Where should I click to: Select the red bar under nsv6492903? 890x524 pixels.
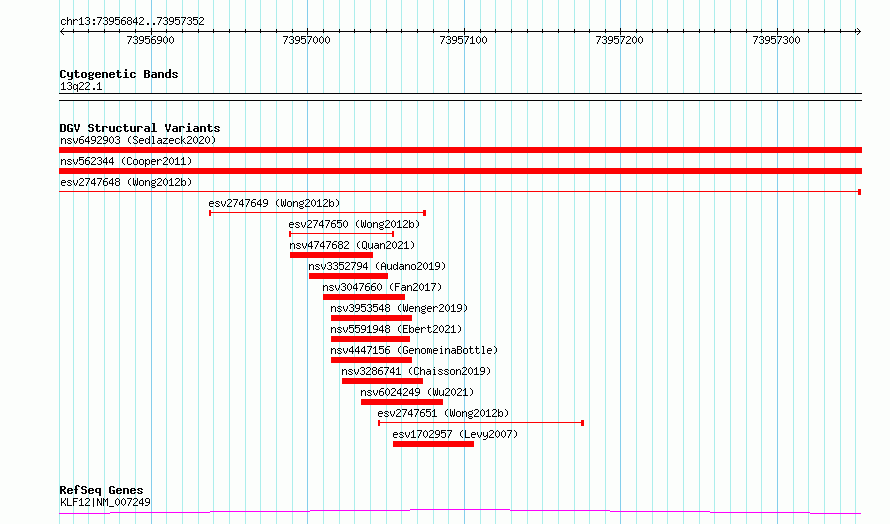point(460,150)
